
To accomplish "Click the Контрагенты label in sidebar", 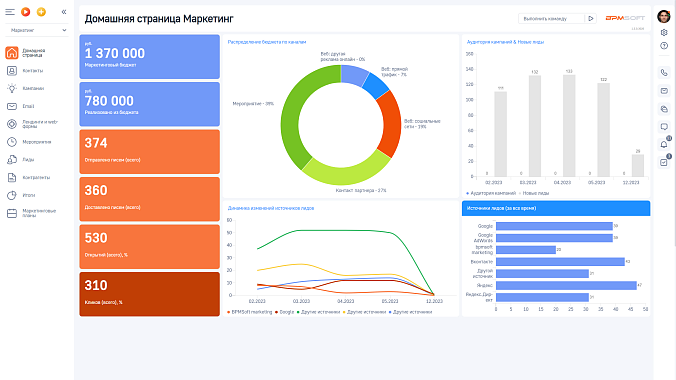I will 36,177.
